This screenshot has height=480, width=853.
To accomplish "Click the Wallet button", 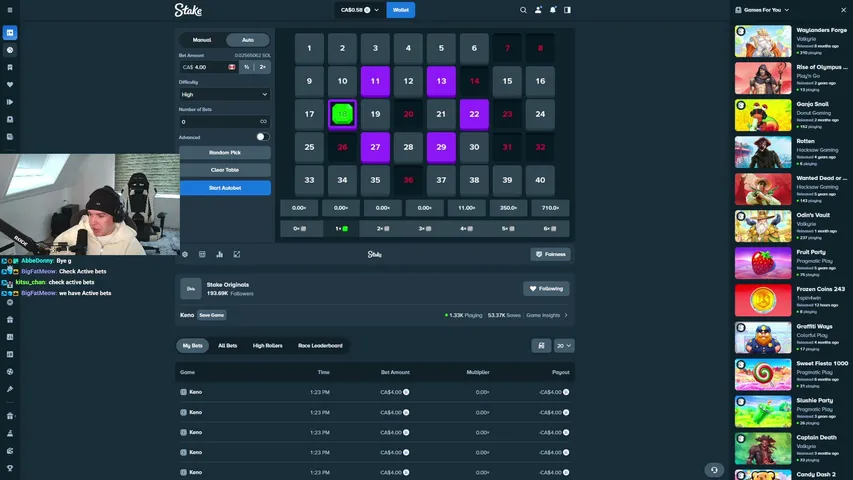I will (401, 10).
